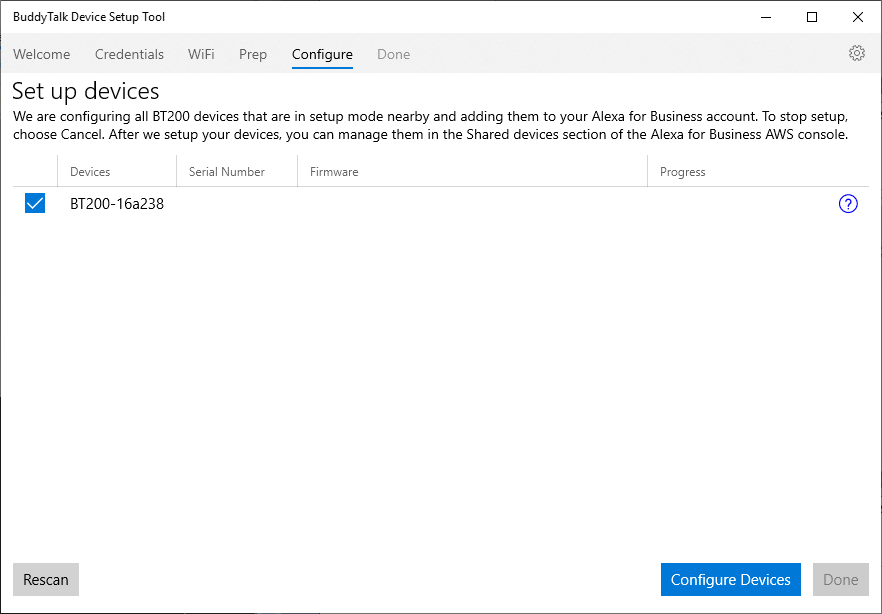Select the BT200-16a238 device row

[x=441, y=204]
